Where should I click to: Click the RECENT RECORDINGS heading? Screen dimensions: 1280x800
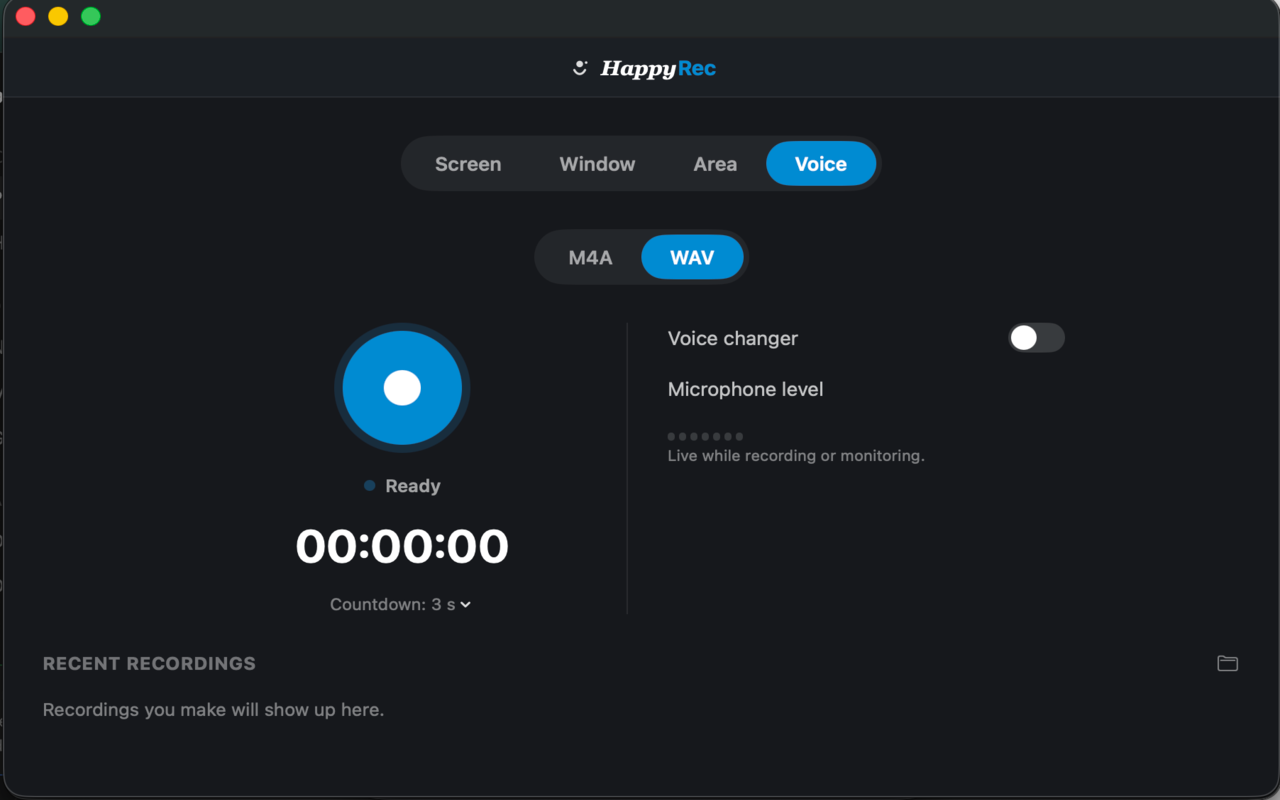(x=149, y=663)
